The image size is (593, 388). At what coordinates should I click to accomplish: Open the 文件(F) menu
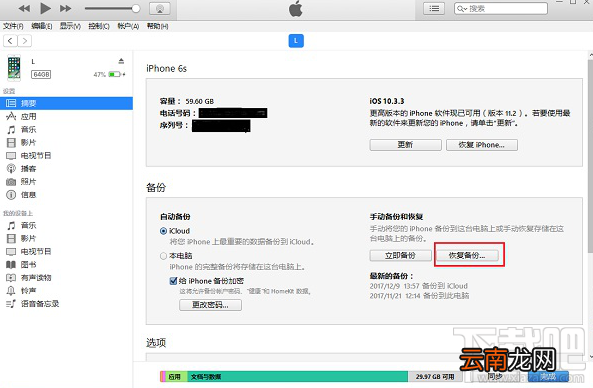(13, 26)
